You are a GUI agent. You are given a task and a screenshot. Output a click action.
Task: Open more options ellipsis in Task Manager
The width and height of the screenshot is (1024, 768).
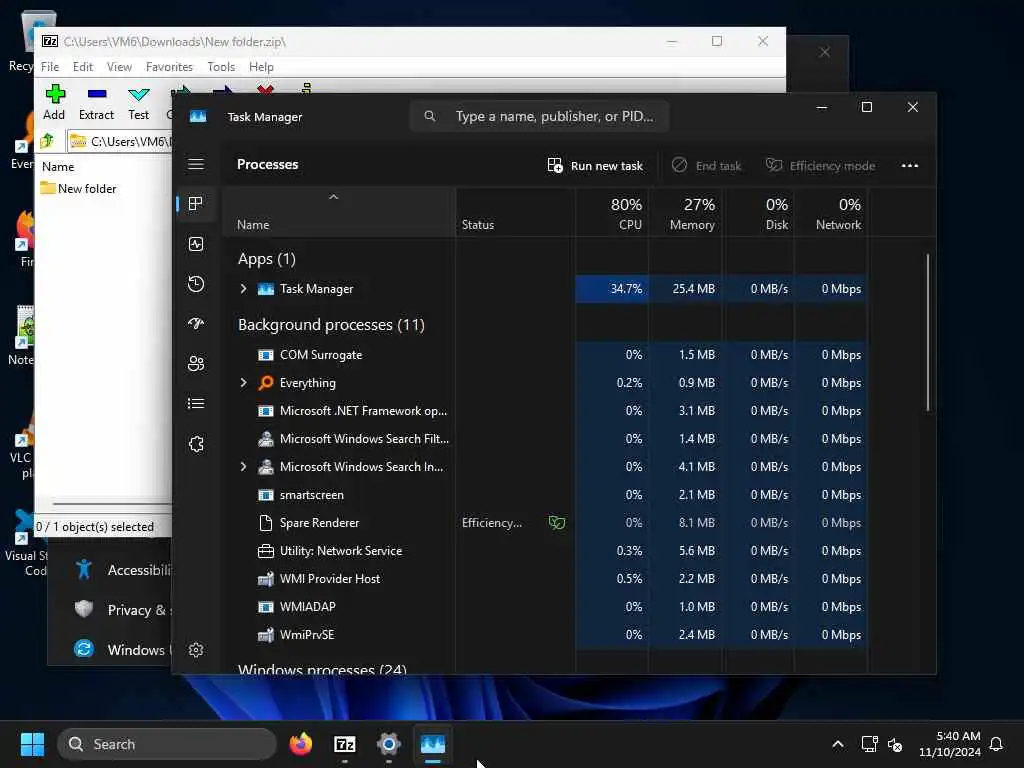click(910, 165)
